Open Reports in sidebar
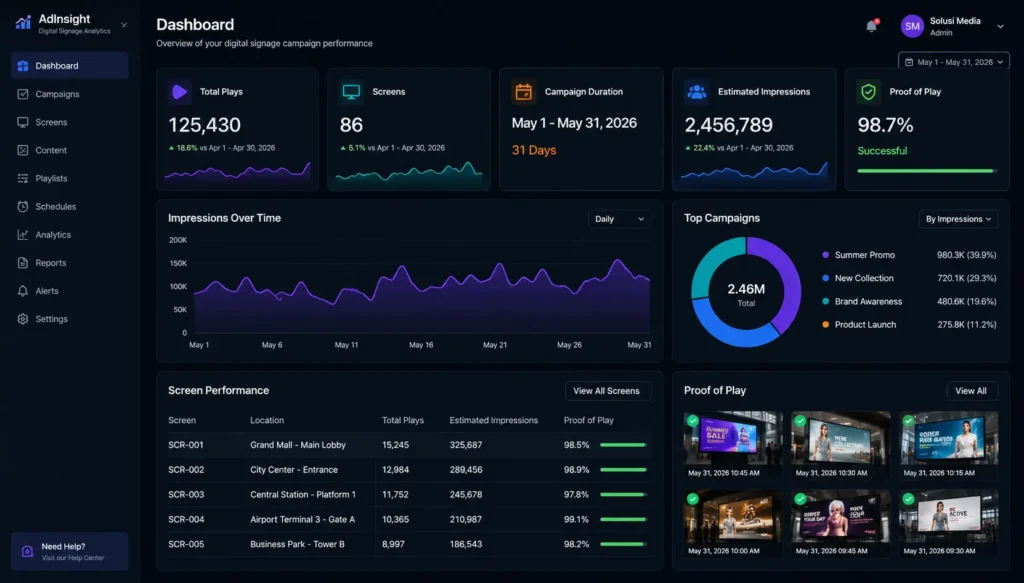This screenshot has width=1024, height=583. (x=70, y=262)
